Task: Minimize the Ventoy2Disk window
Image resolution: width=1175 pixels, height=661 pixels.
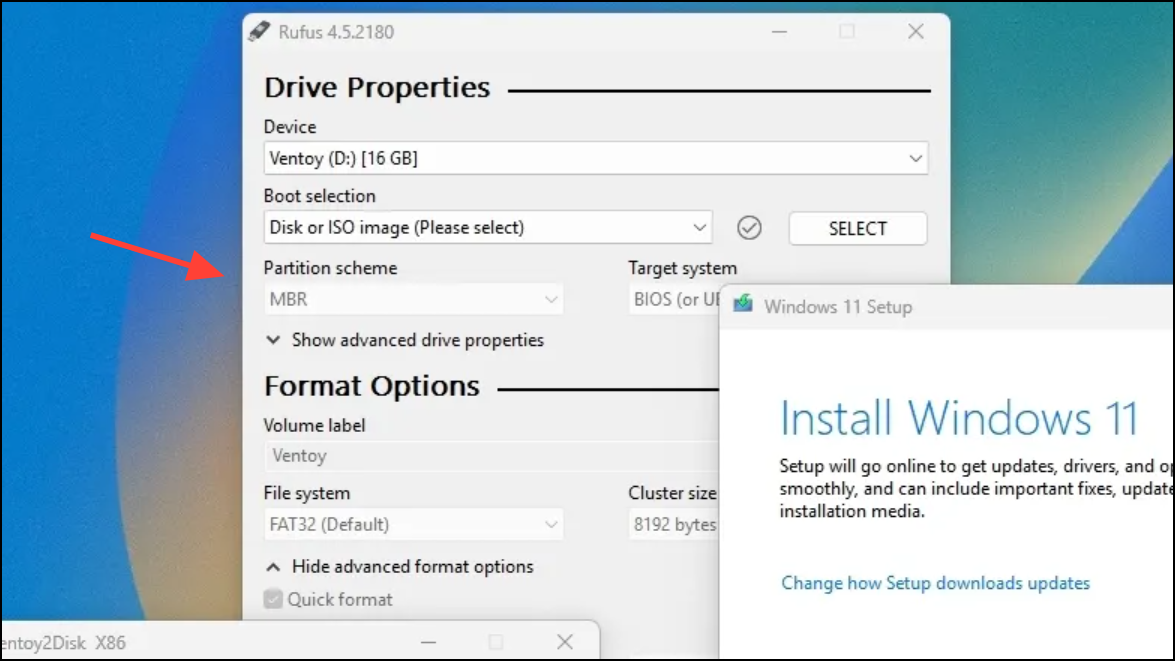Action: click(428, 642)
